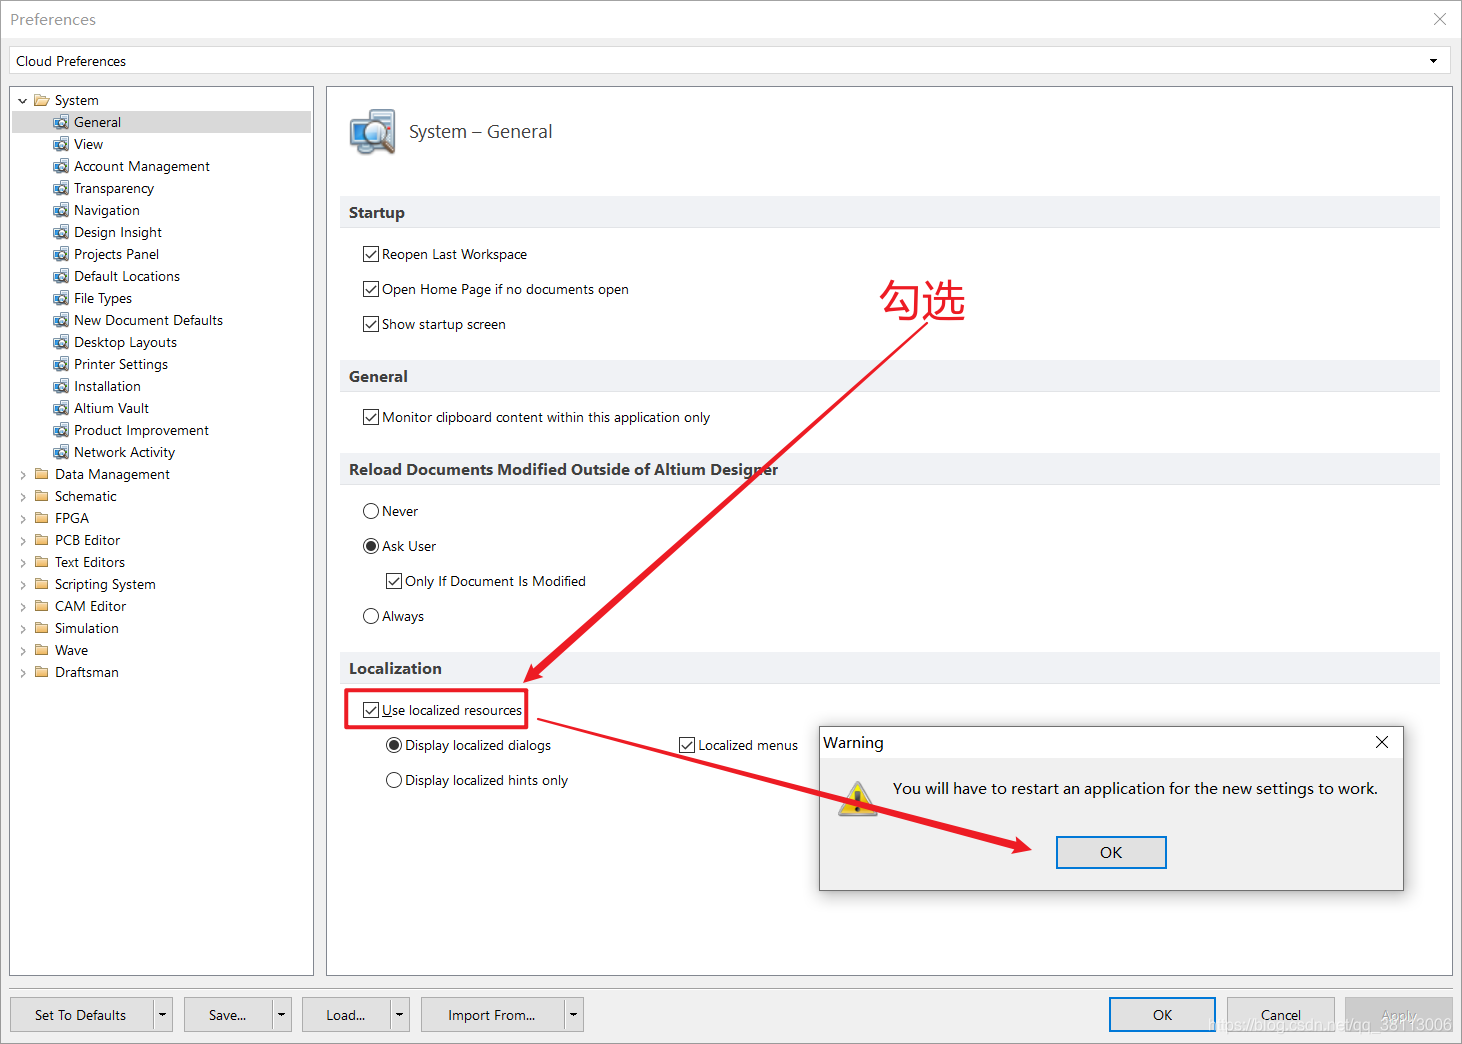Open the Cloud Preferences combo box
Viewport: 1462px width, 1044px height.
[1432, 61]
